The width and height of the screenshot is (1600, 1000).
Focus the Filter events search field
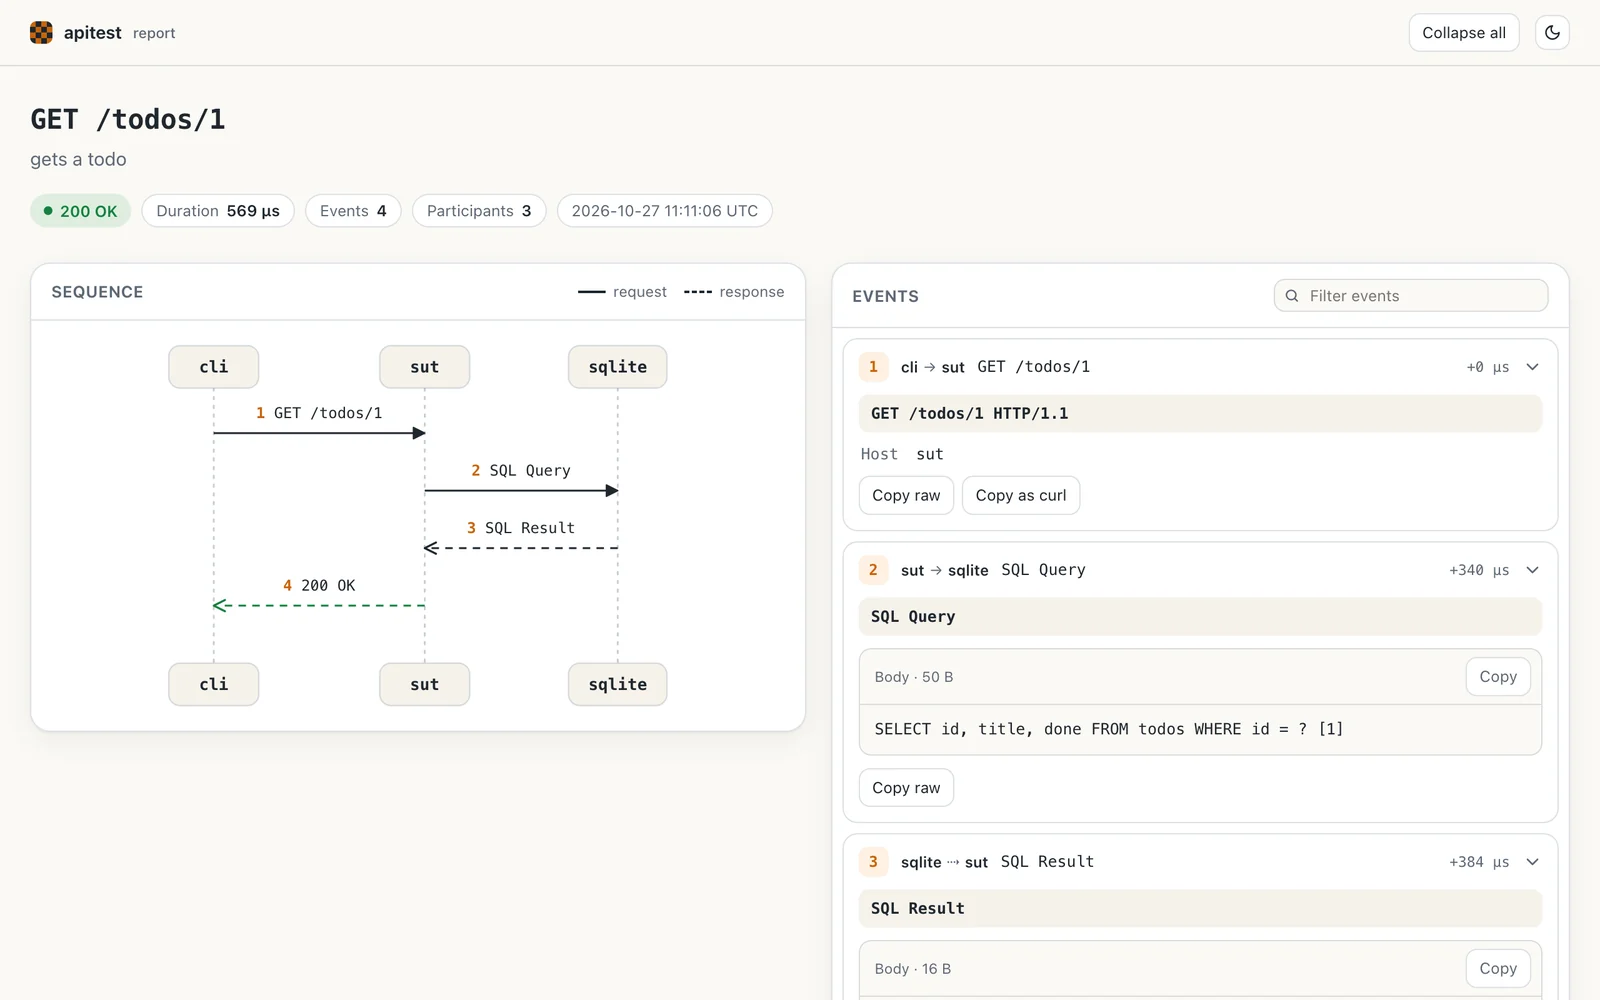pyautogui.click(x=1411, y=296)
